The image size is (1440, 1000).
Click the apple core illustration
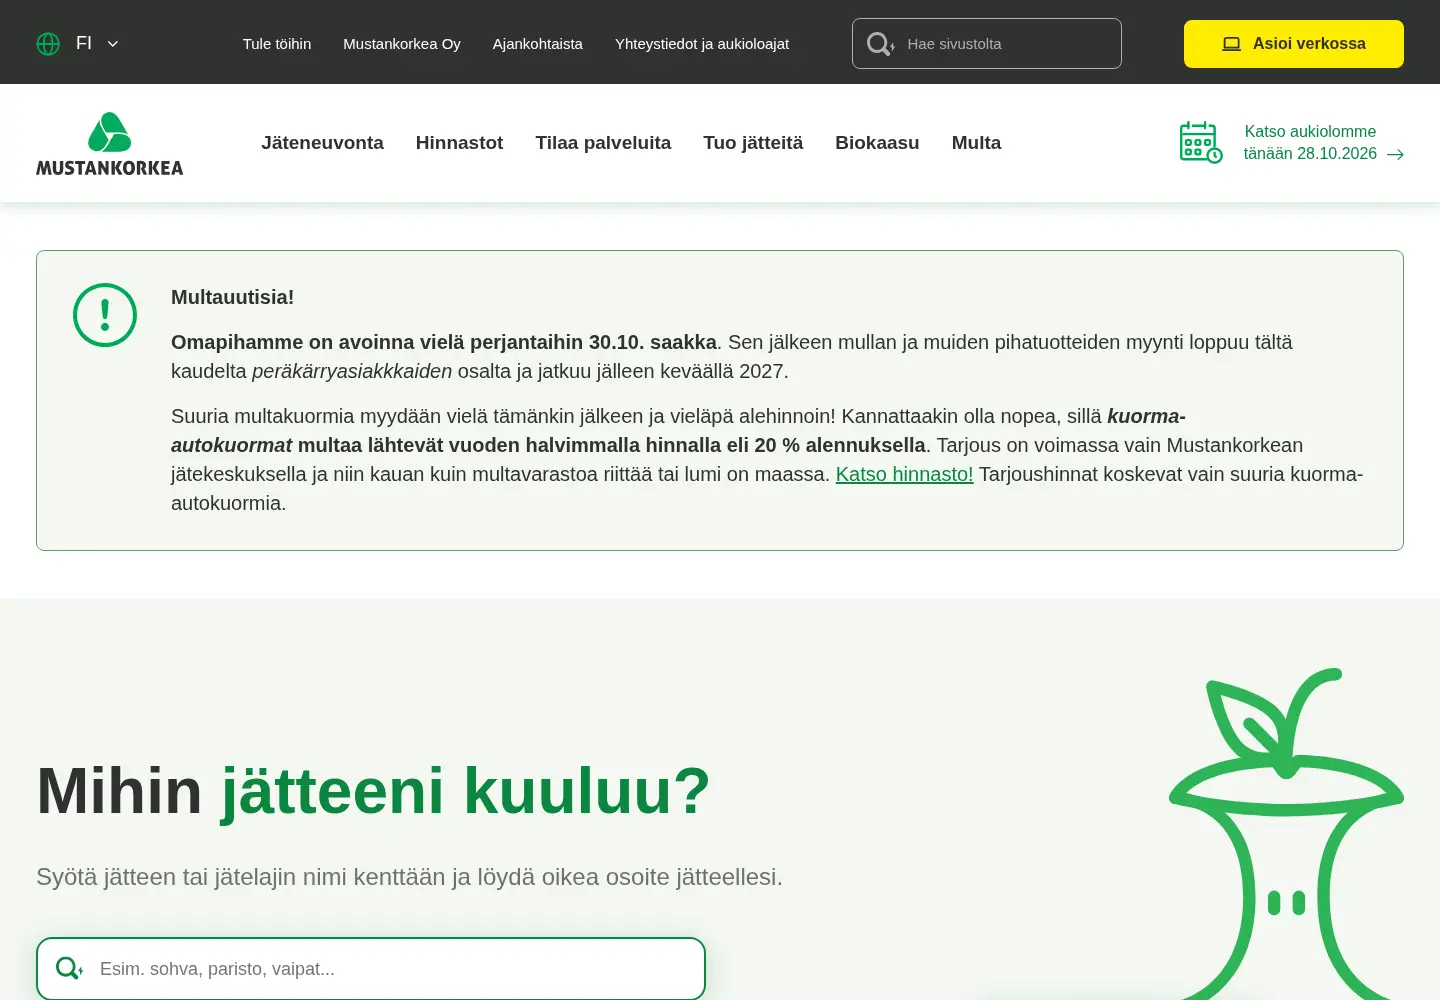pos(1287,833)
